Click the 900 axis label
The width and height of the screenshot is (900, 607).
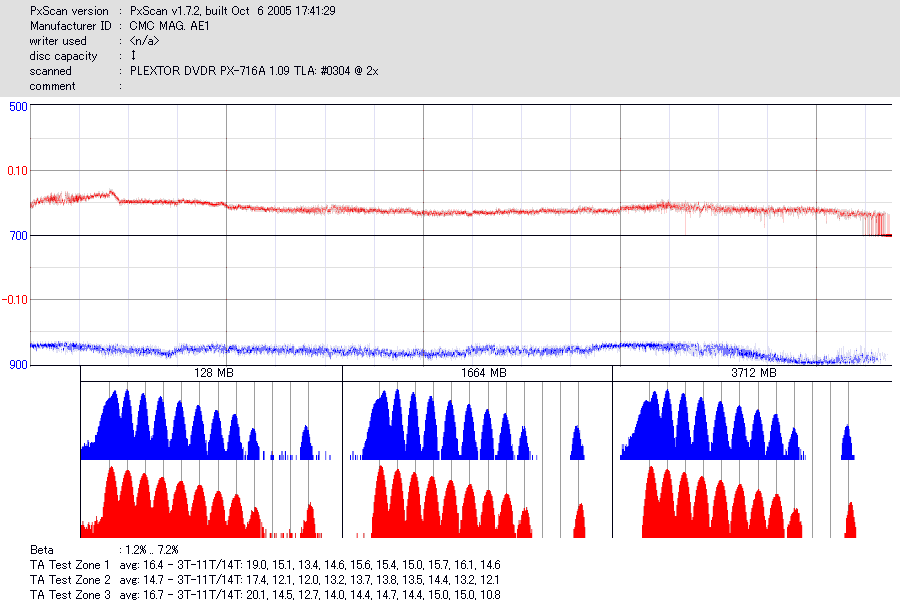click(18, 365)
